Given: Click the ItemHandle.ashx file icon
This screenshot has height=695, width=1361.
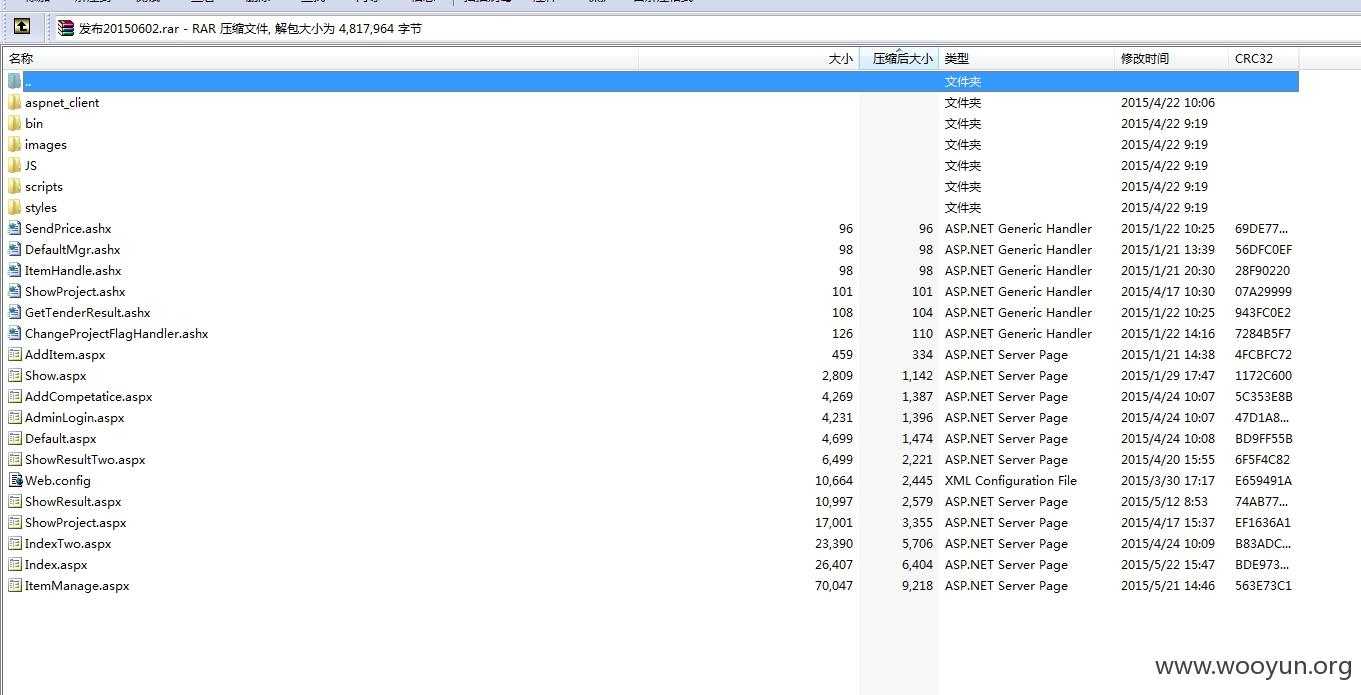Looking at the screenshot, I should point(14,270).
